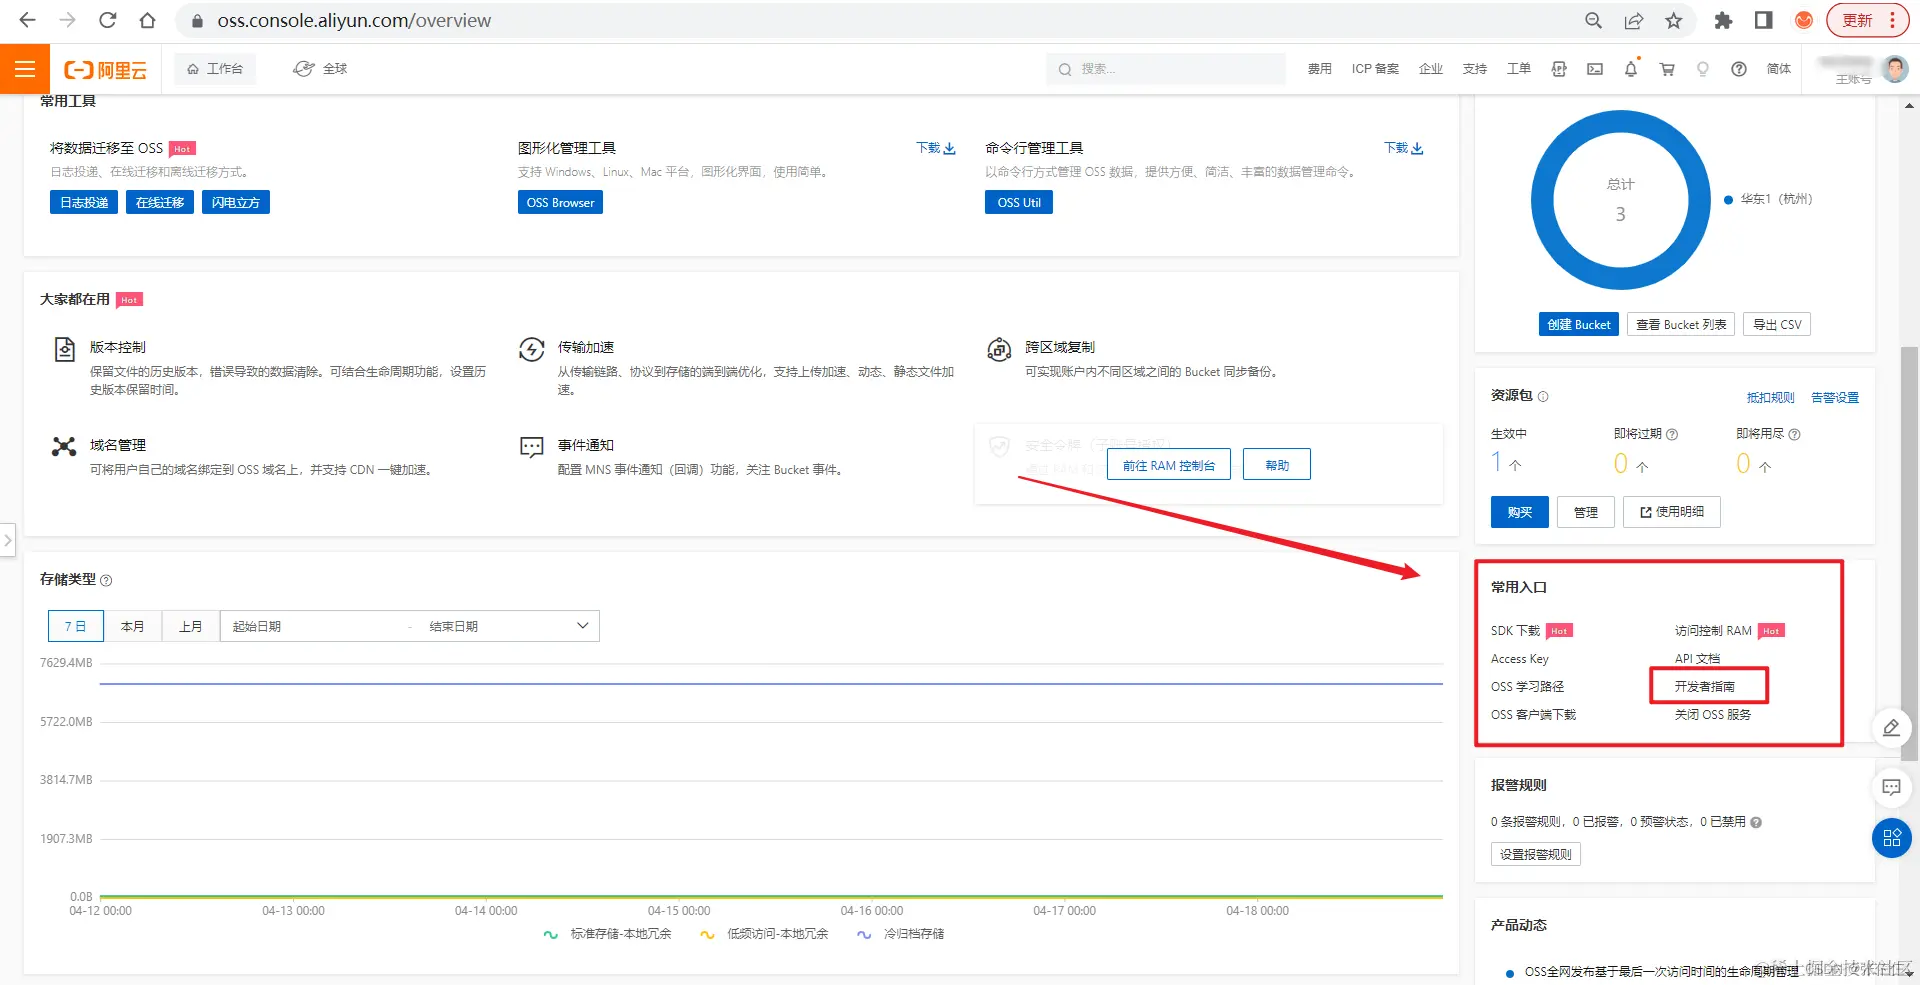Click the floating edit pencil icon
The width and height of the screenshot is (1920, 985).
1891,728
